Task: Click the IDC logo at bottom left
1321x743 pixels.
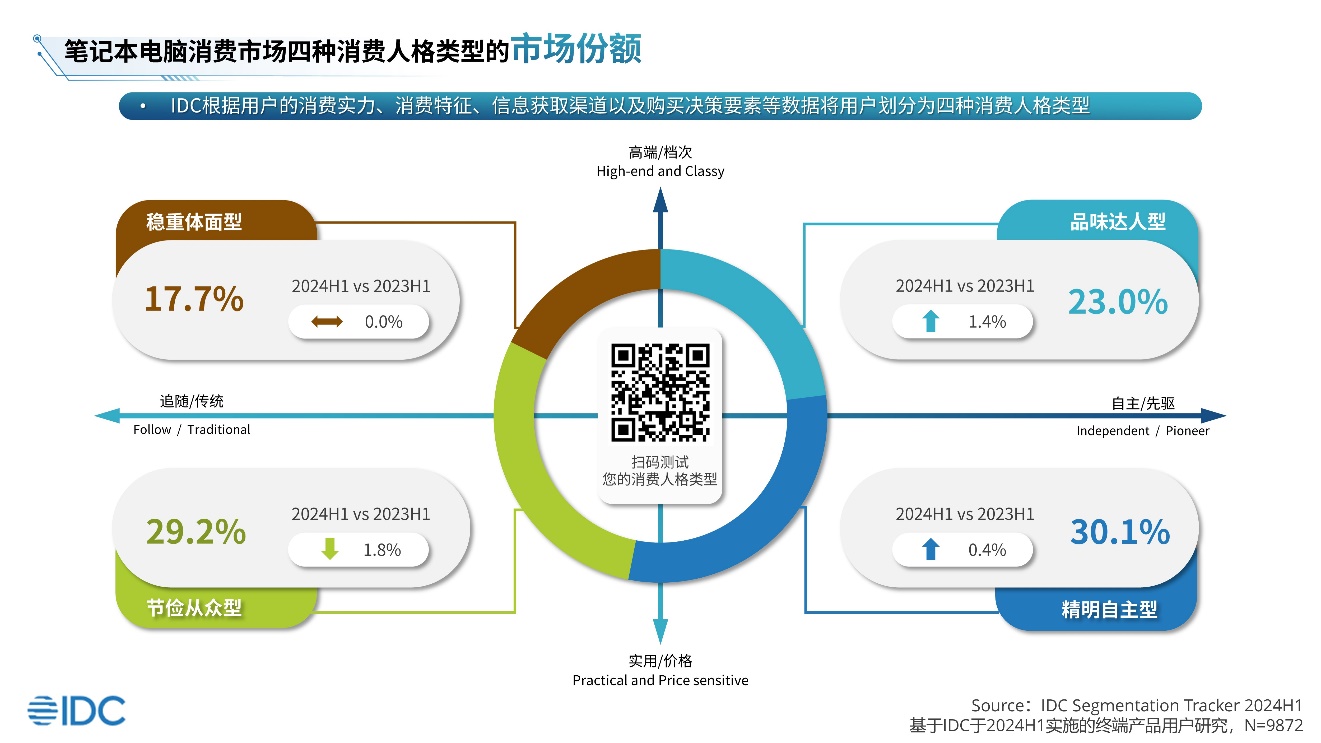Action: [x=76, y=709]
